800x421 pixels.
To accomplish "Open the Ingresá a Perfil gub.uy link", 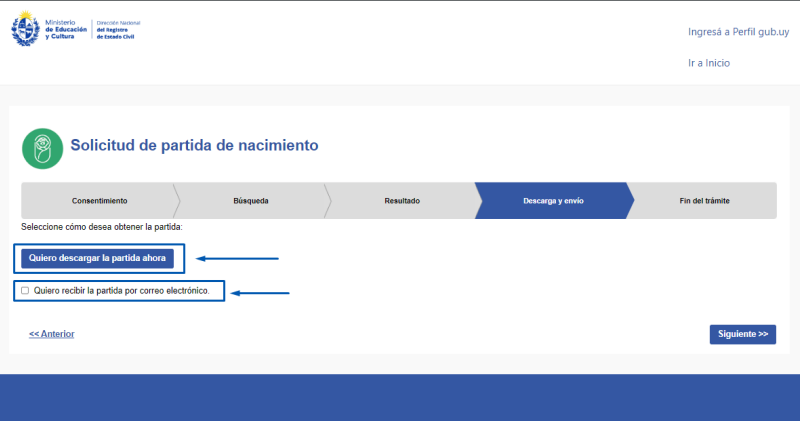I will (738, 32).
